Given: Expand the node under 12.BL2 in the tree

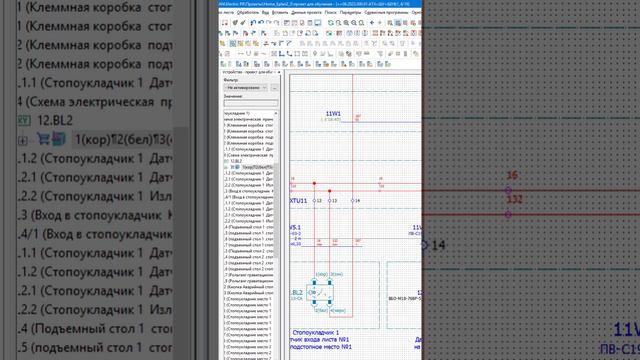Looking at the screenshot, I should coord(226,167).
